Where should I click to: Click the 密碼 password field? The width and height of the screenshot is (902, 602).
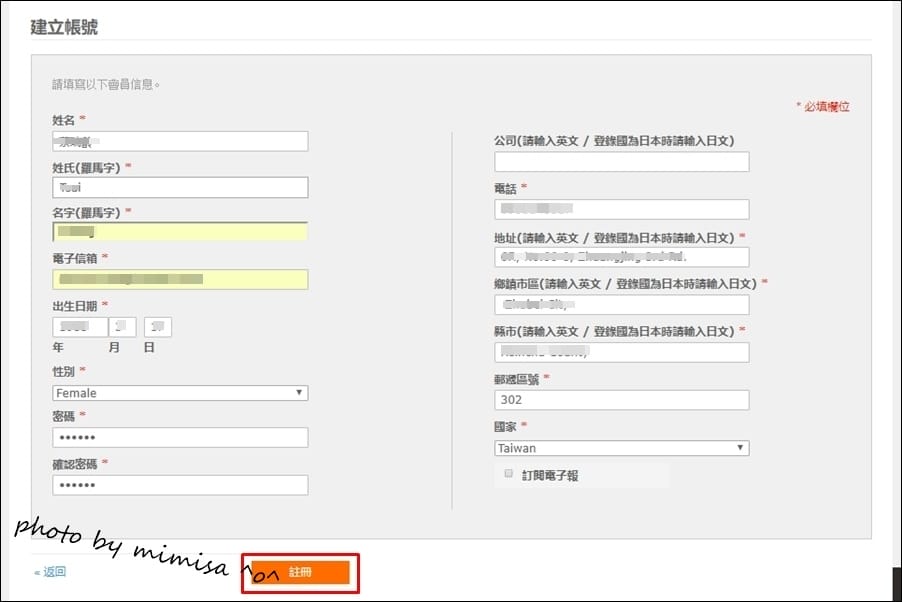click(x=180, y=436)
